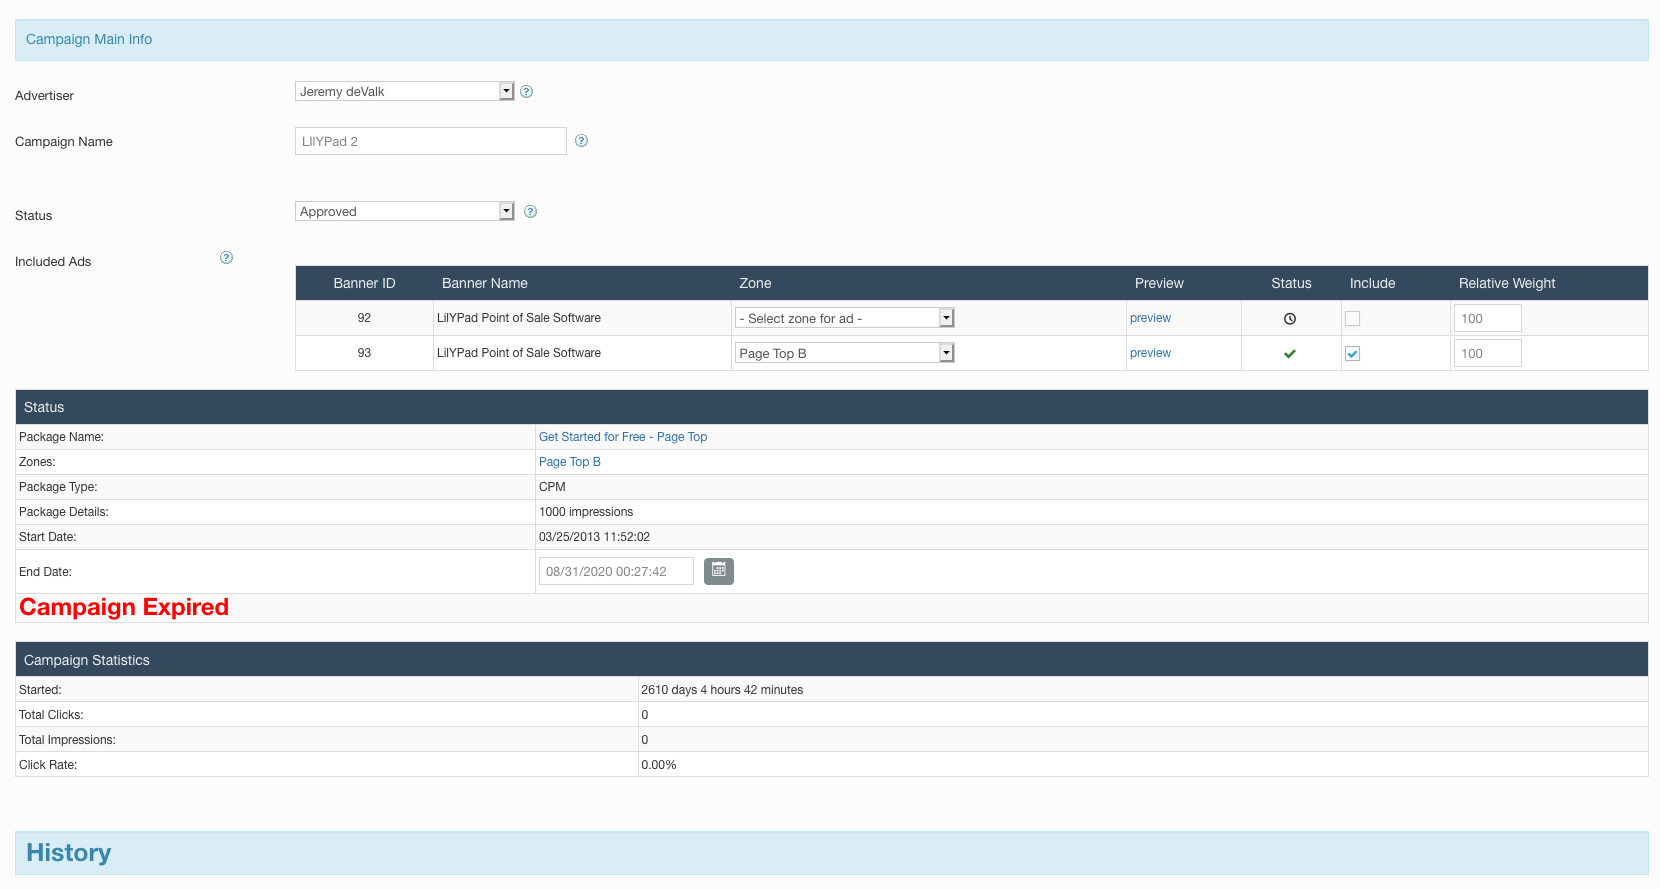The image size is (1660, 889).
Task: Change the Page Top B zone dropdown
Action: pos(844,353)
